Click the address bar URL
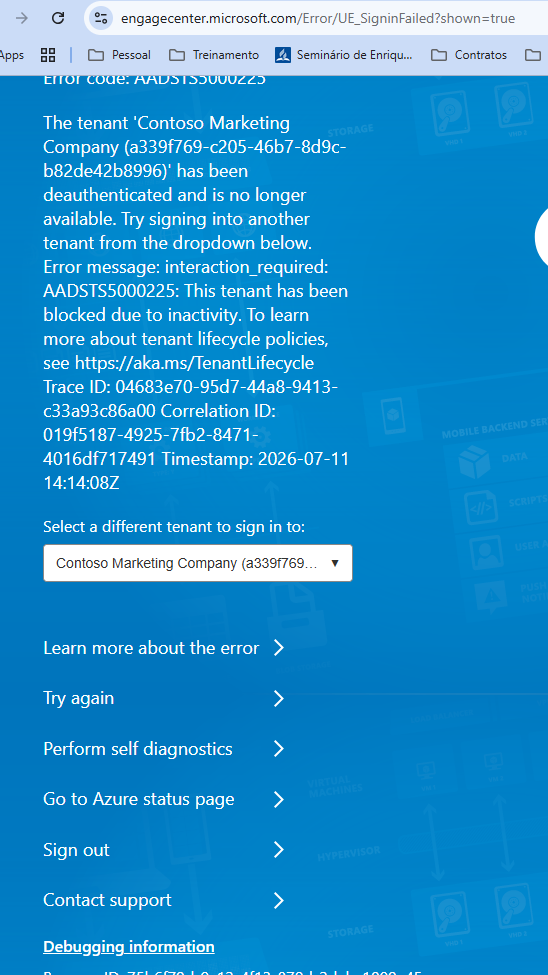Screen dimensions: 548x975 [318, 19]
